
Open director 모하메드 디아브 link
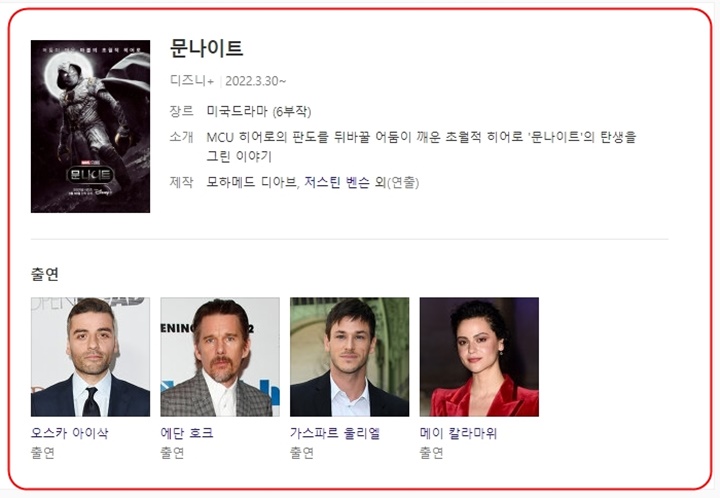click(251, 182)
